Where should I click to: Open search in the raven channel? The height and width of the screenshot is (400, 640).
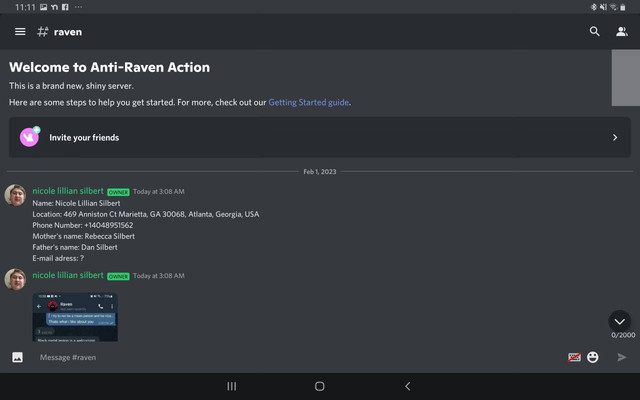(594, 31)
